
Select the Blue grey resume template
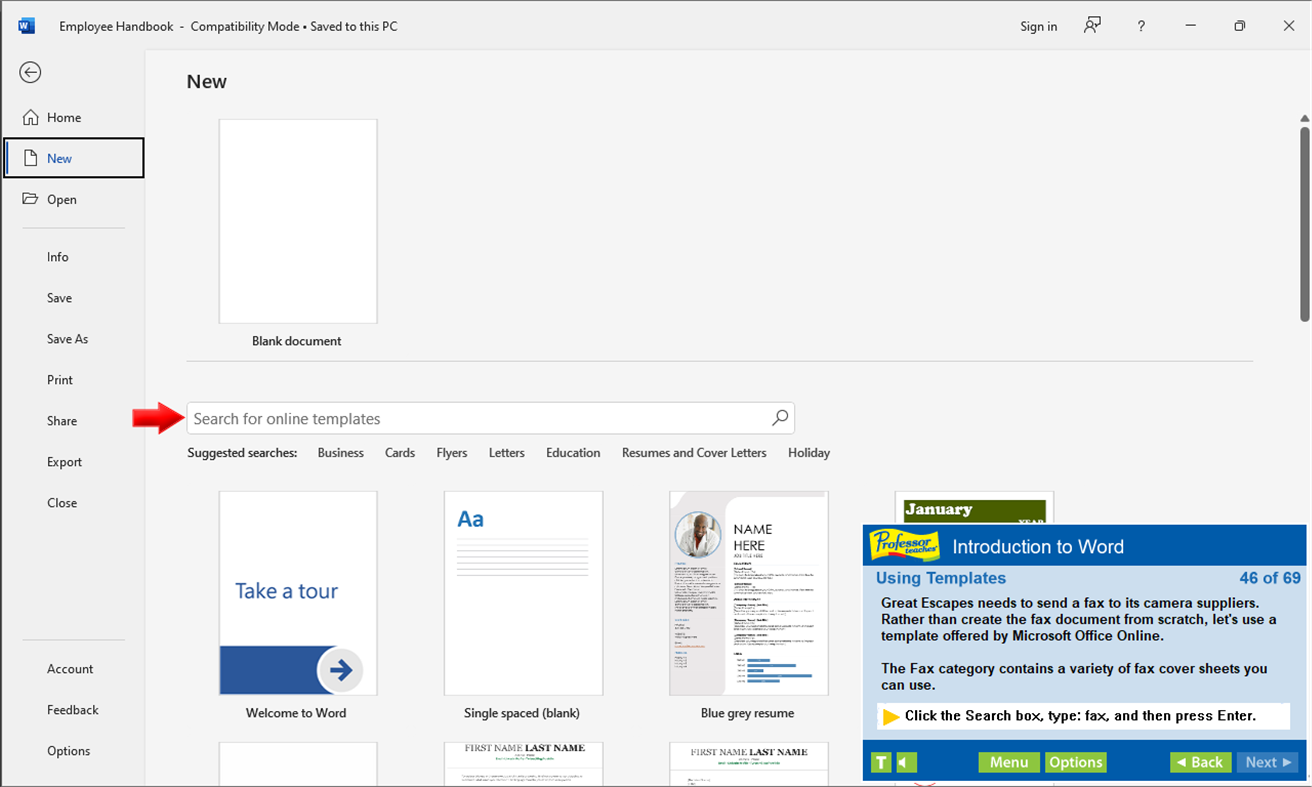click(748, 593)
